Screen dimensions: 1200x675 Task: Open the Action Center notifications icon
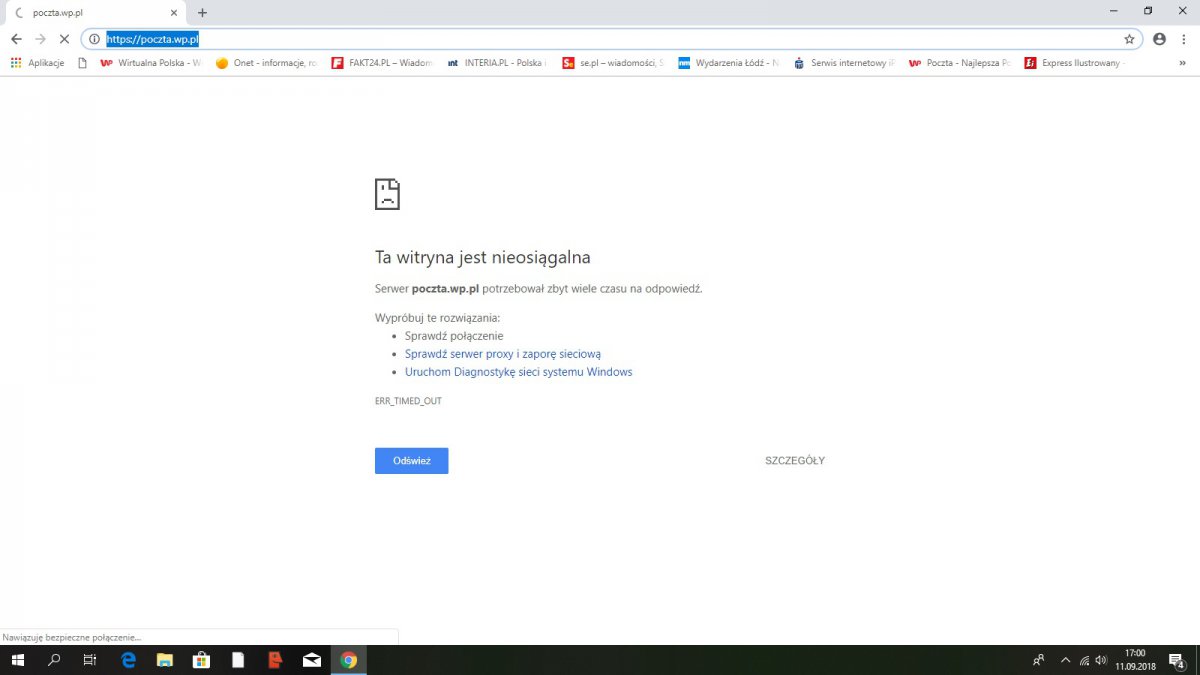[1177, 660]
